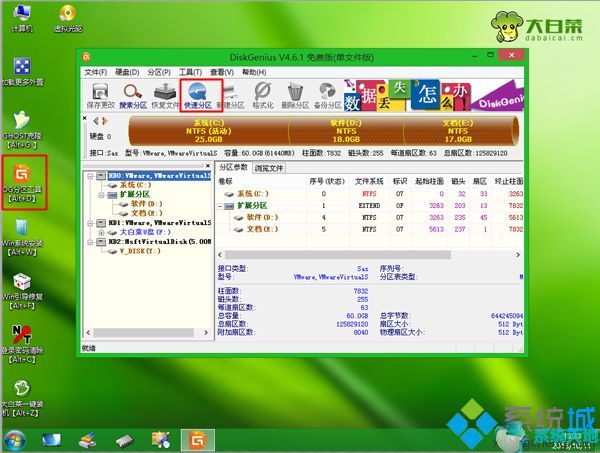Open the 硬盘(D) menu
Screen dimensions: 600x453
click(127, 72)
